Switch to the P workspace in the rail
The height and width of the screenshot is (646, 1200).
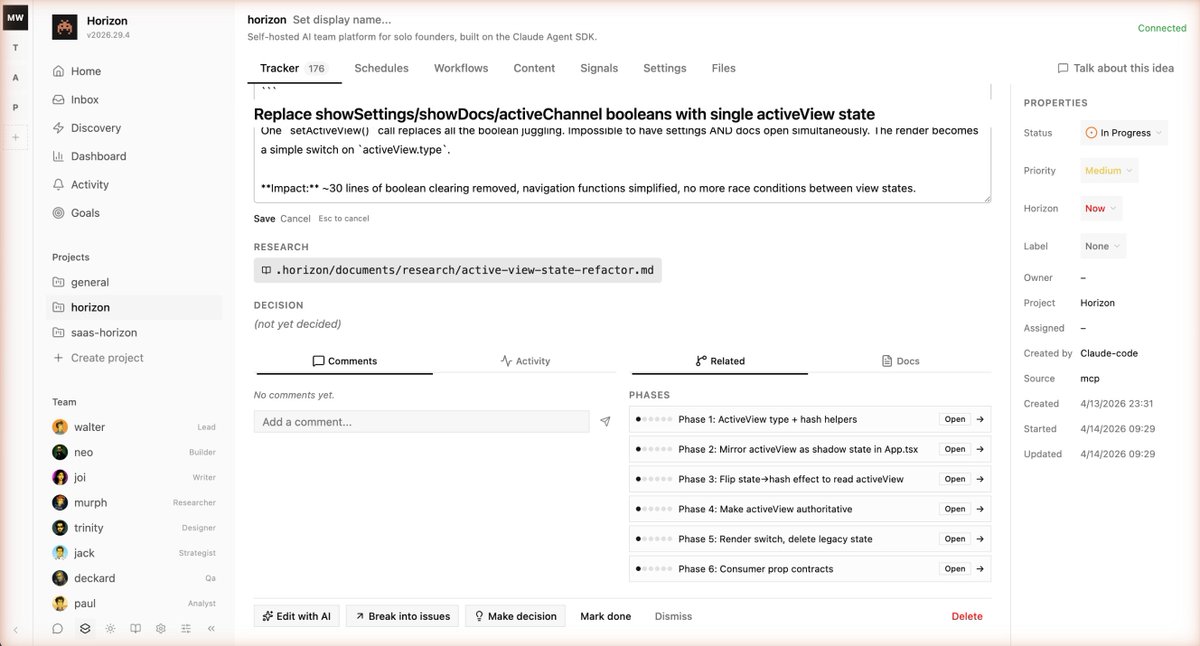click(x=15, y=107)
